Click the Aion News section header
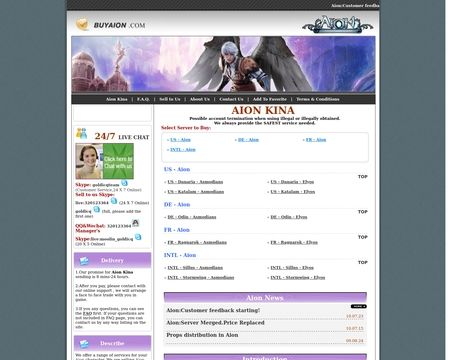This screenshot has width=450, height=360. pos(265,297)
